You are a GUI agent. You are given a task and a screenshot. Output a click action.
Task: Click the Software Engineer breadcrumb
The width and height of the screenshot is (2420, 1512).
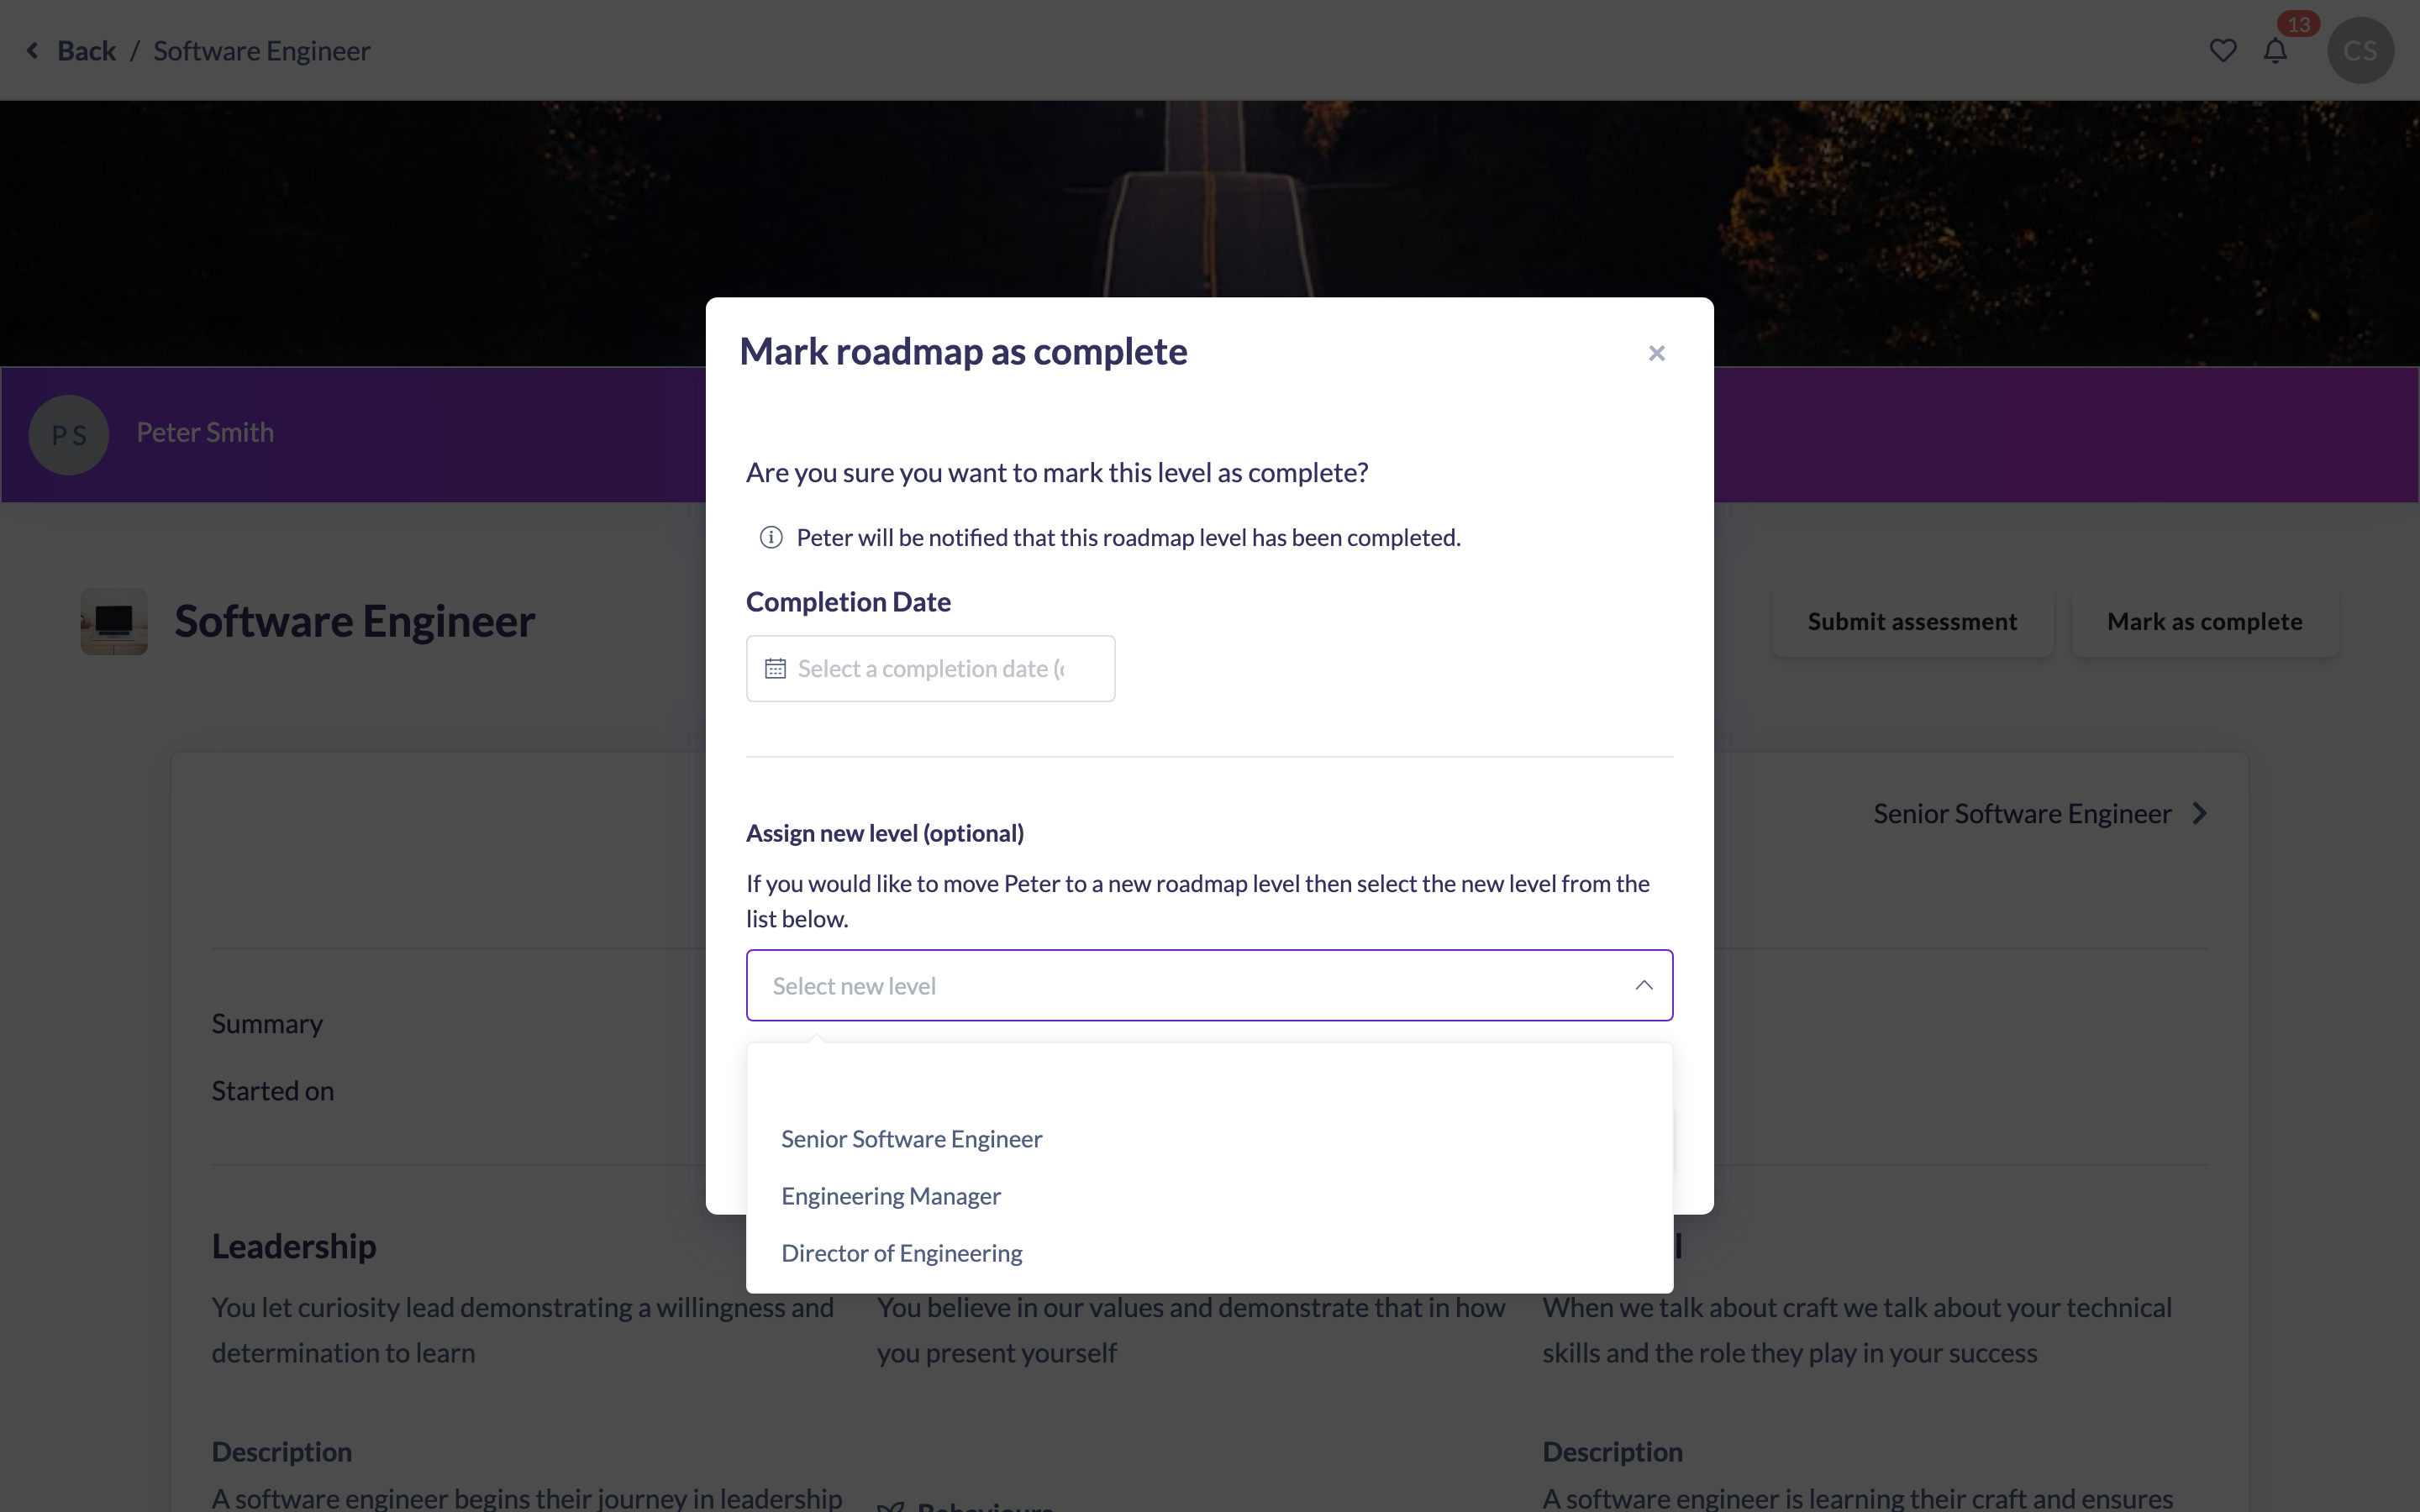pos(261,51)
